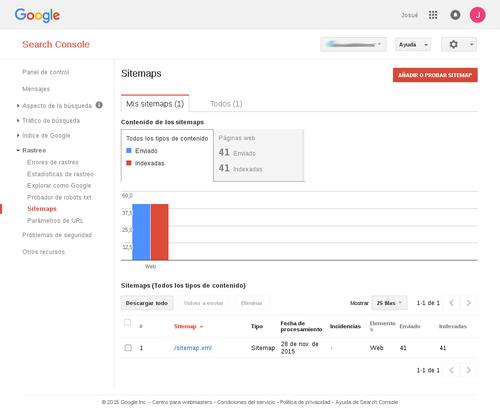Image resolution: width=500 pixels, height=408 pixels.
Task: Click Volver a enviar button
Action: (x=203, y=303)
